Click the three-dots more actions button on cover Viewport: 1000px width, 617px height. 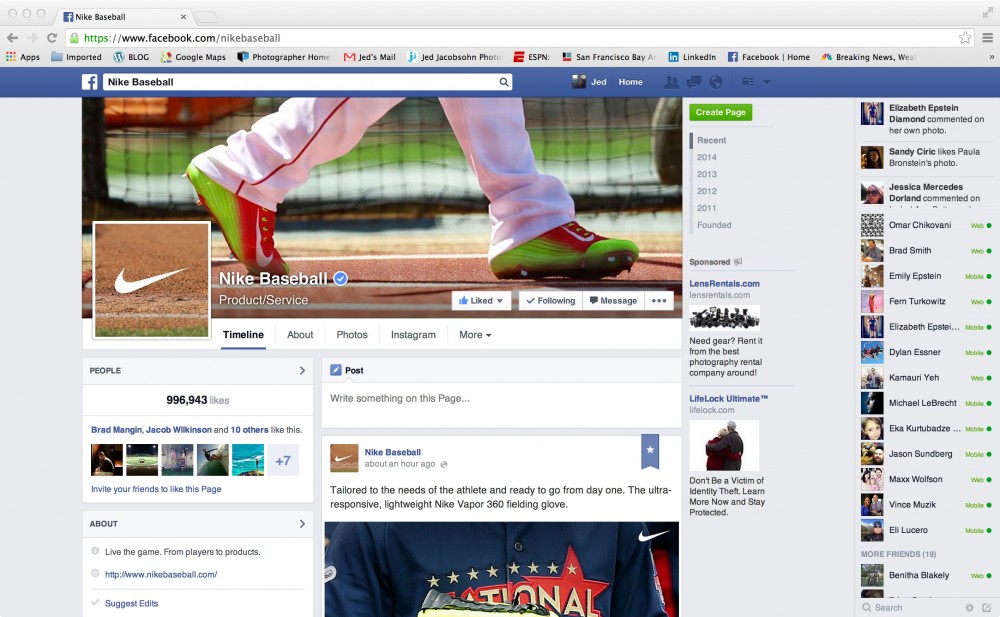(x=659, y=301)
